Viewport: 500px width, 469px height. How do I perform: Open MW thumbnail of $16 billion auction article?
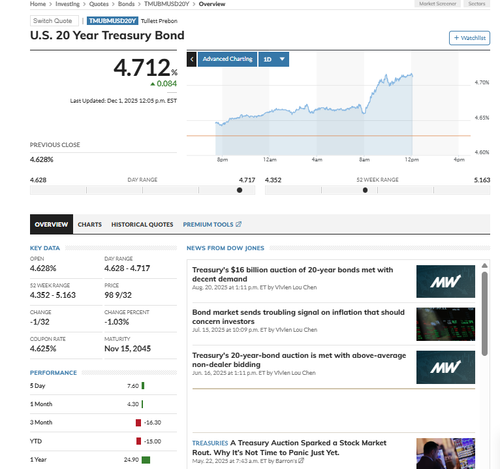pyautogui.click(x=445, y=282)
